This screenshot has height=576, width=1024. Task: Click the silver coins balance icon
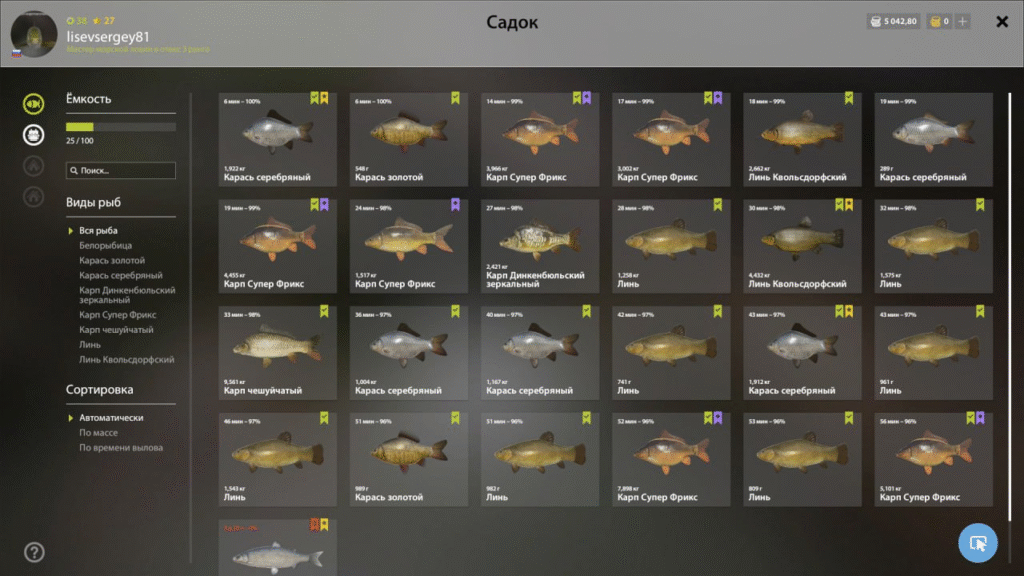pyautogui.click(x=876, y=22)
